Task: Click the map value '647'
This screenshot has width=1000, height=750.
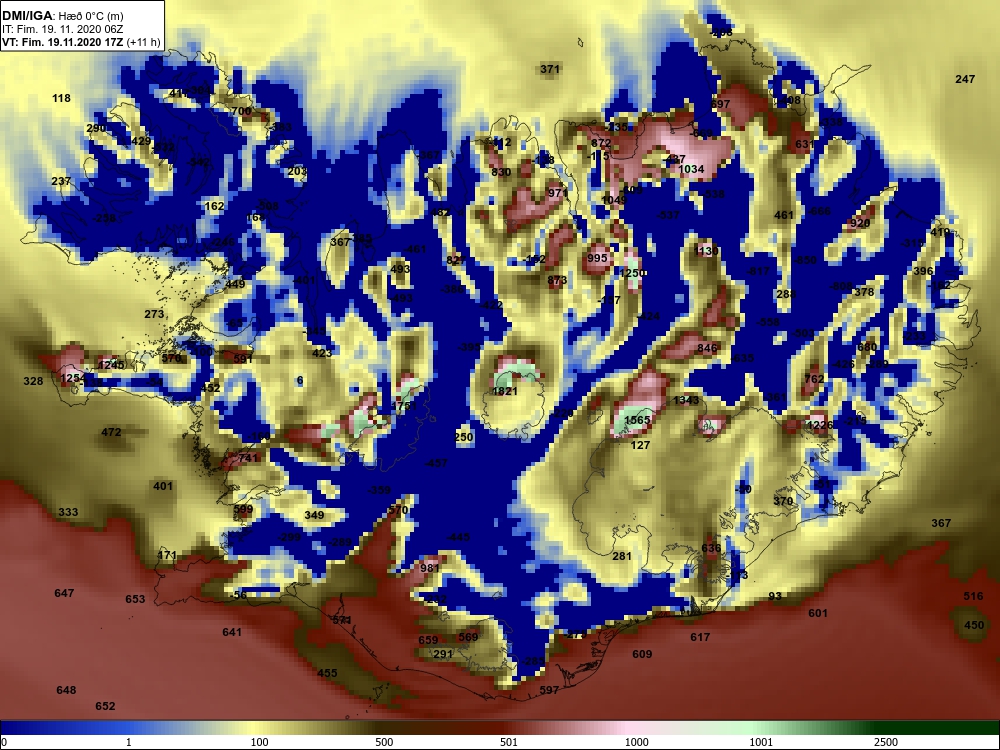Action: coord(64,593)
